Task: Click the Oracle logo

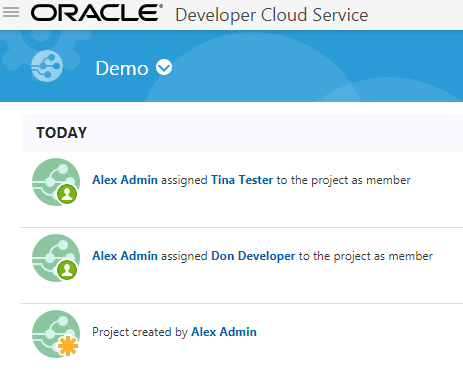Action: 97,13
